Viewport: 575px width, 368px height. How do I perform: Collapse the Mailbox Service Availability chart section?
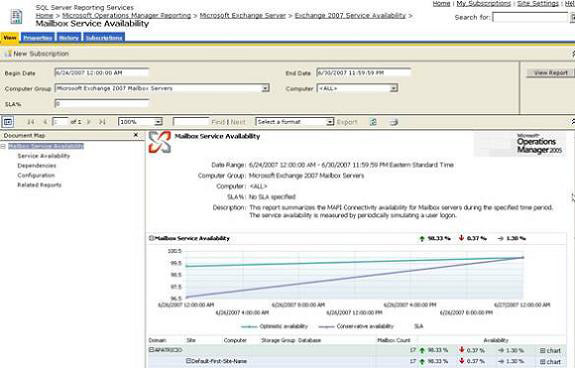pos(151,238)
